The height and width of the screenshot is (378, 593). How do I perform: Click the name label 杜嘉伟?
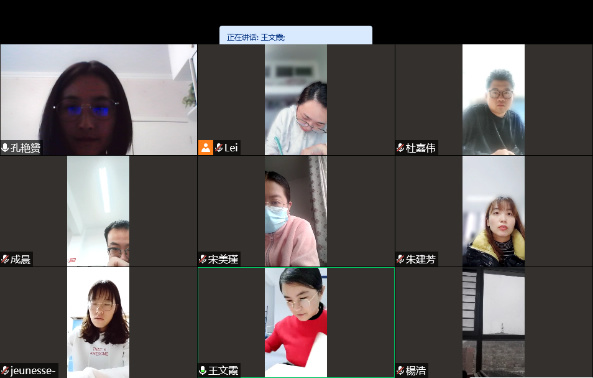coord(421,147)
